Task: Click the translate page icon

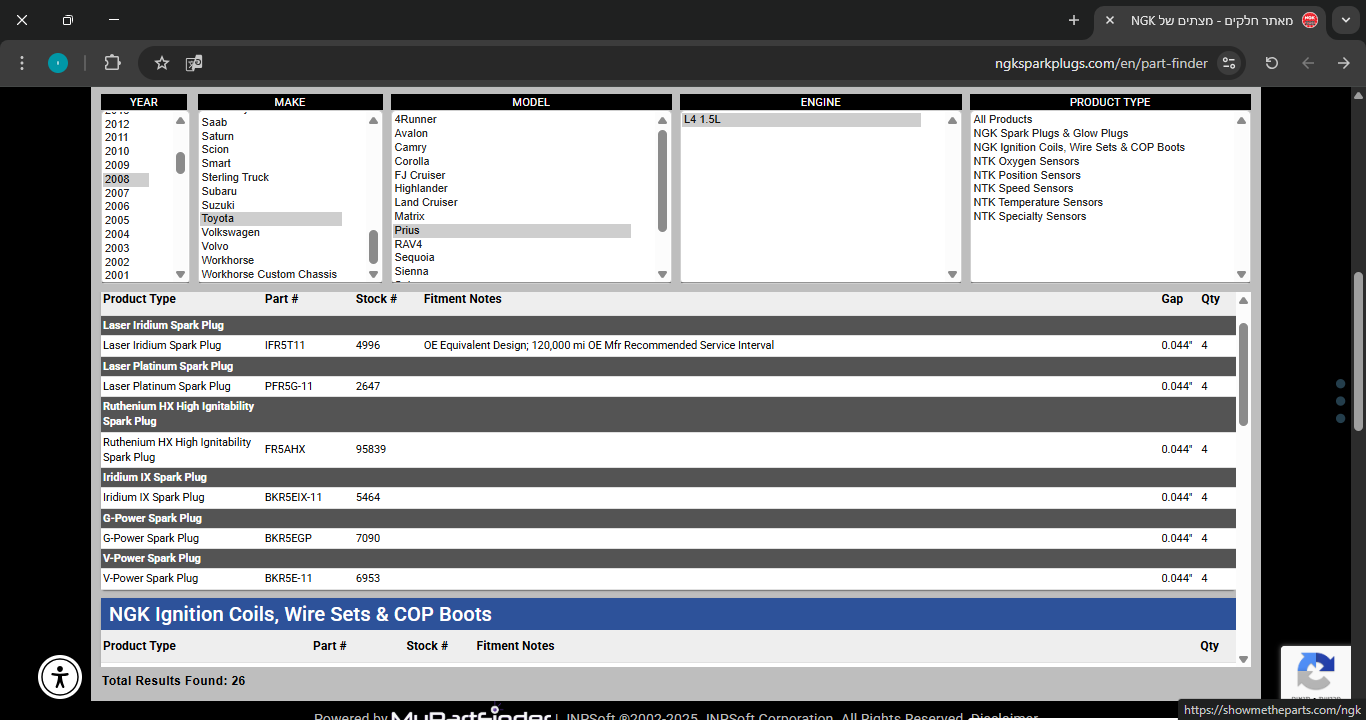Action: 194,63
